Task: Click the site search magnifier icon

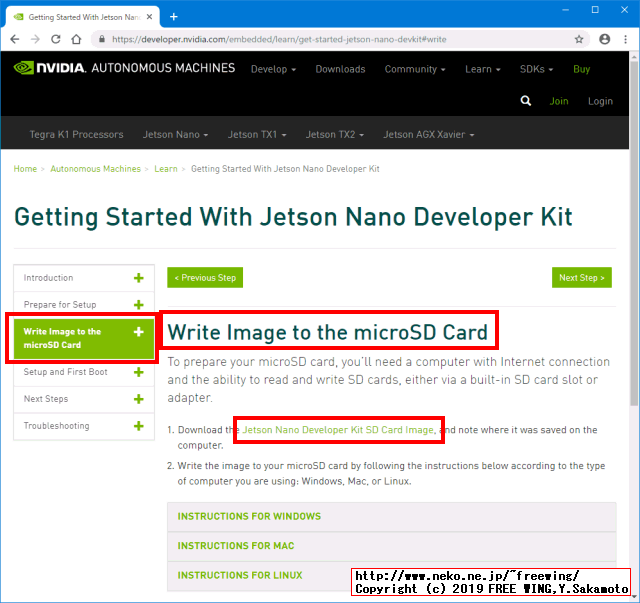Action: (526, 101)
